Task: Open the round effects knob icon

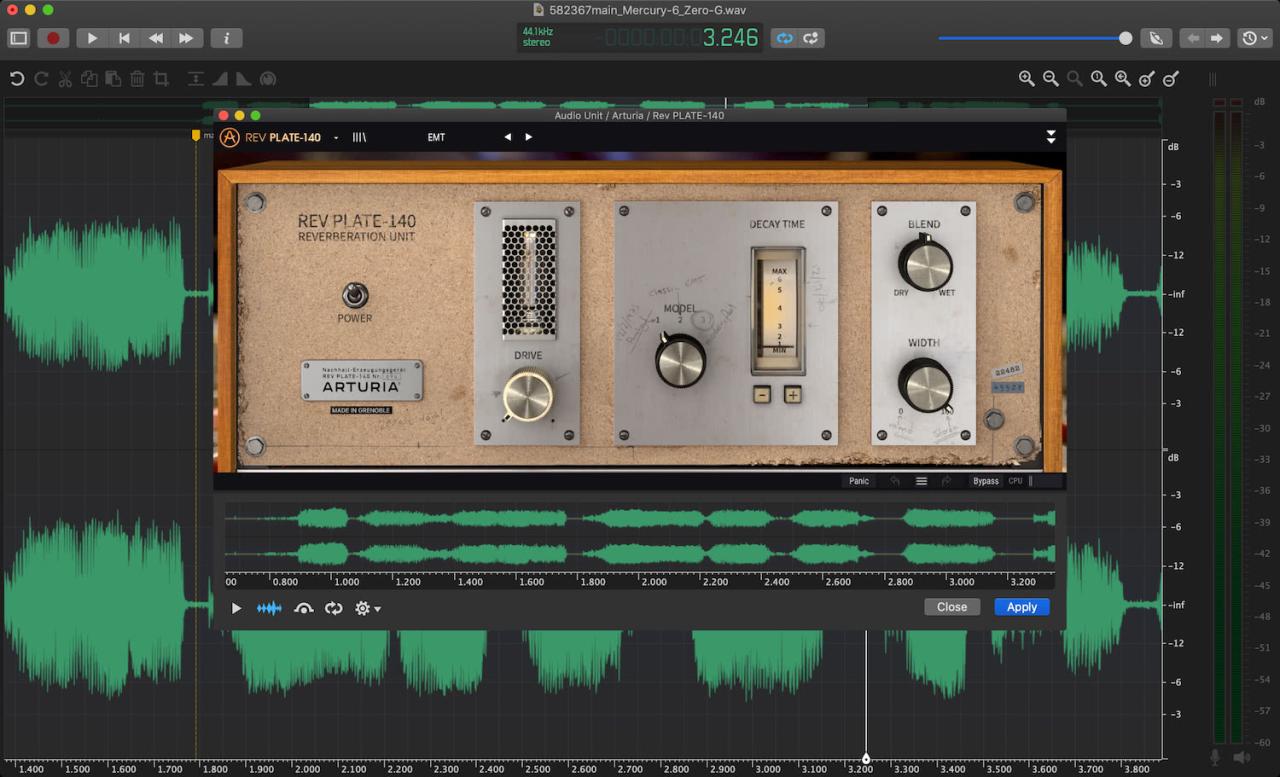Action: (267, 79)
